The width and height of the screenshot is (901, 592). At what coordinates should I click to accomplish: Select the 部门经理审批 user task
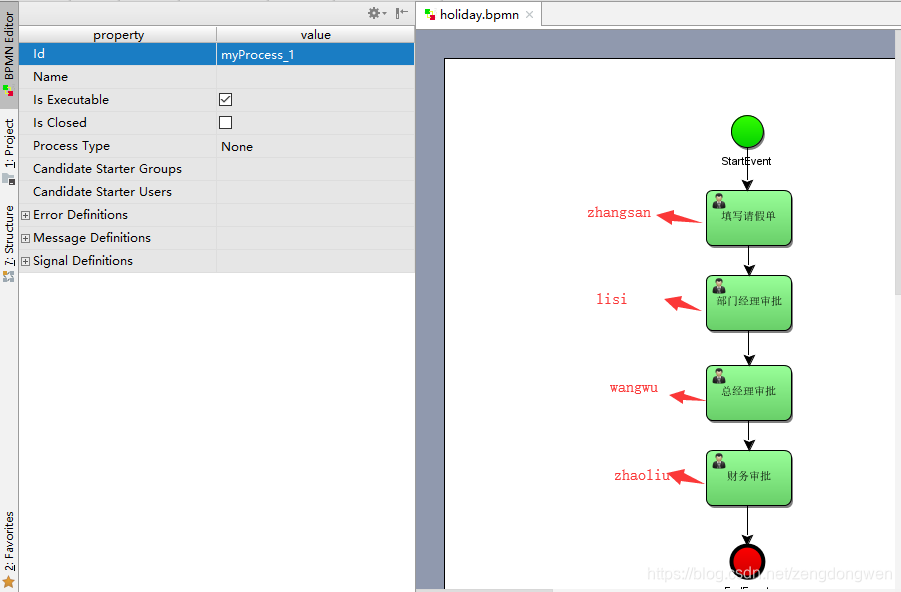point(749,303)
